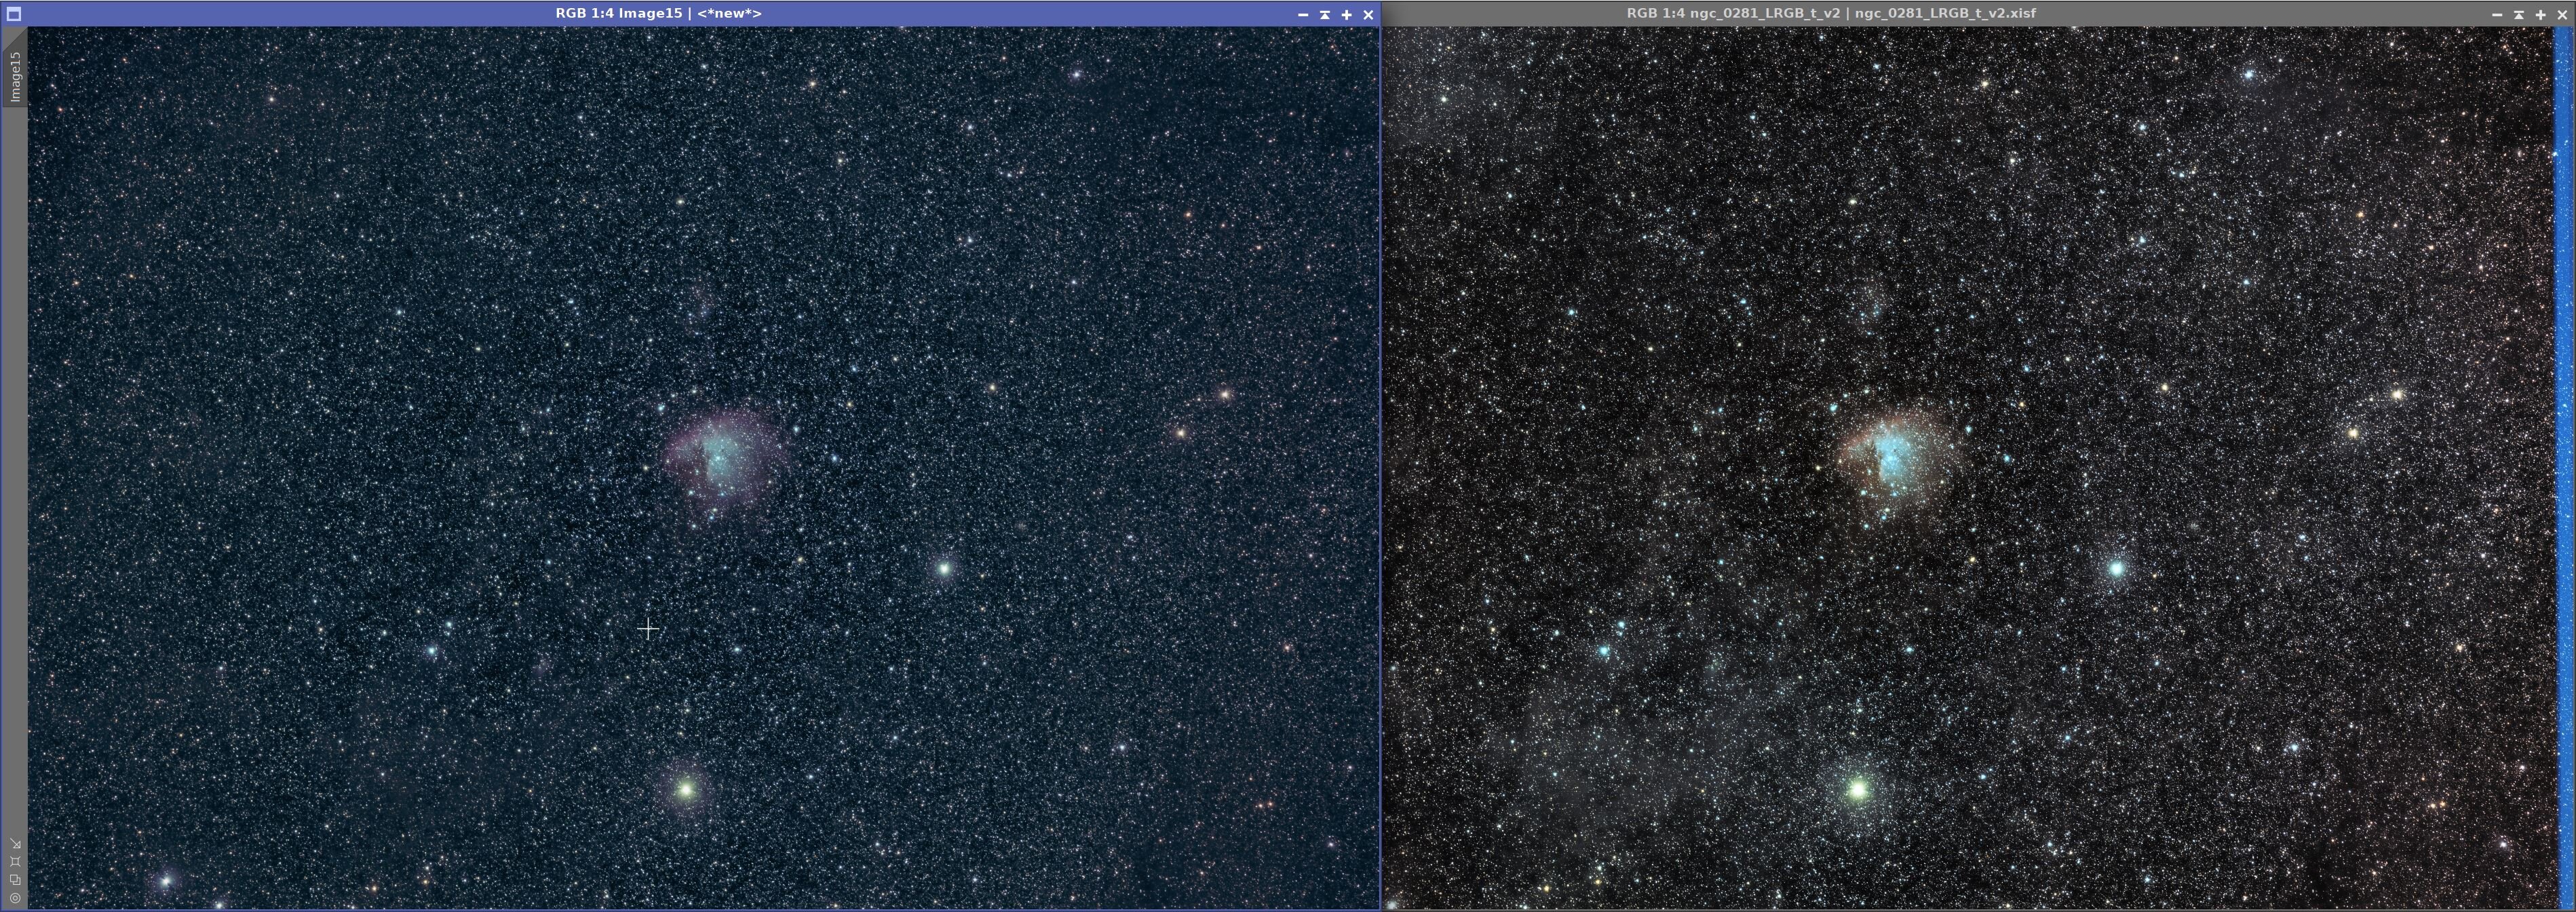Click the bright green star at bottom of Image15
Image resolution: width=2576 pixels, height=912 pixels.
click(685, 790)
